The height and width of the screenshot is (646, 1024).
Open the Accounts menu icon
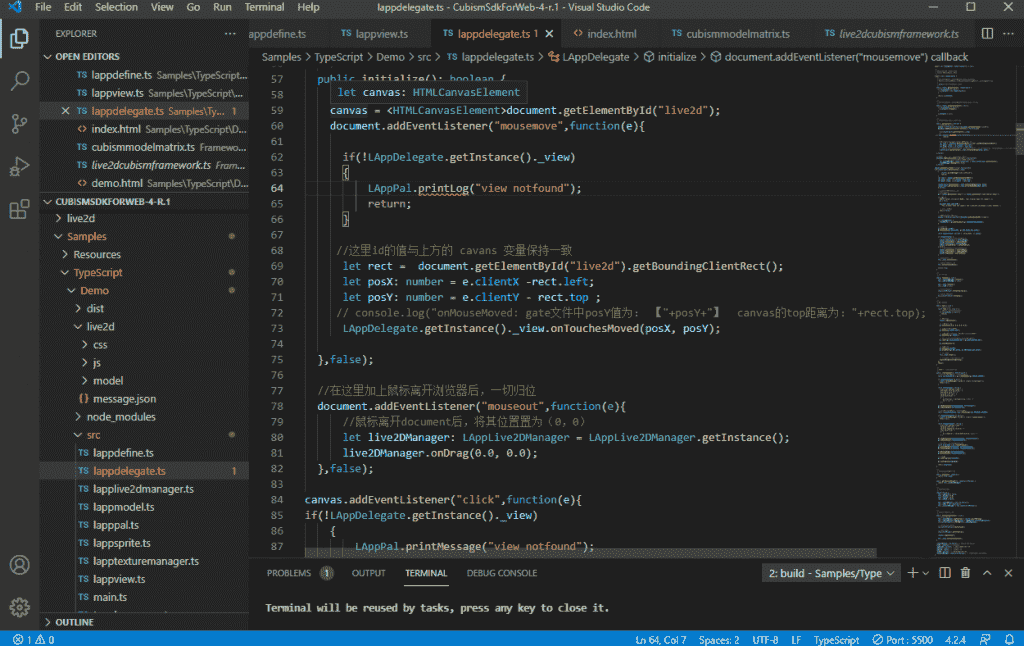pyautogui.click(x=20, y=565)
